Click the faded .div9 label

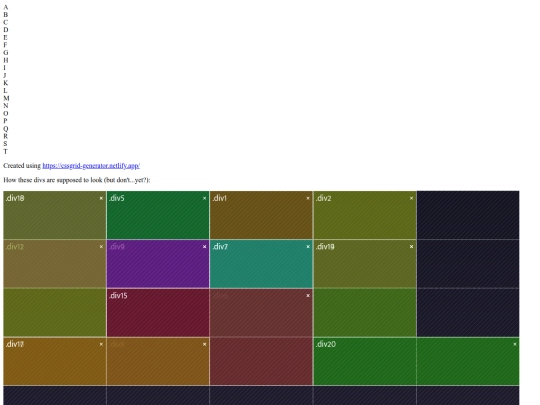pyautogui.click(x=117, y=247)
